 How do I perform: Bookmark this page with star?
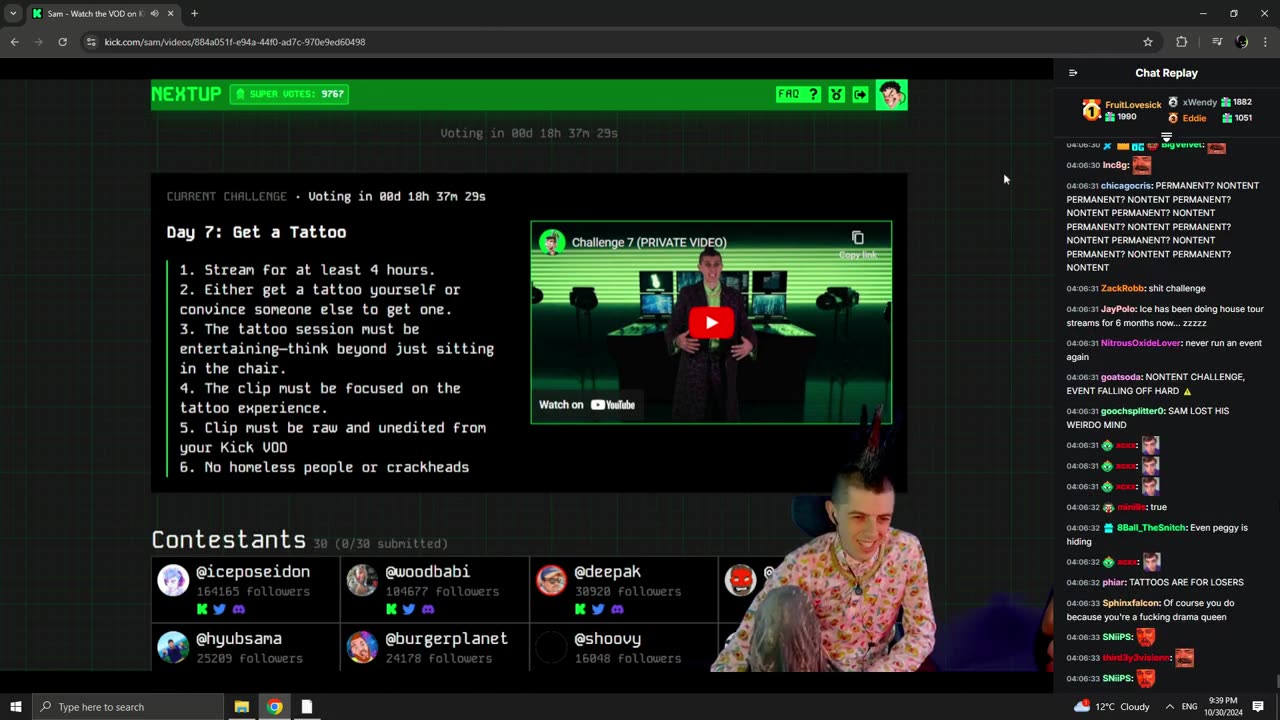[1148, 42]
